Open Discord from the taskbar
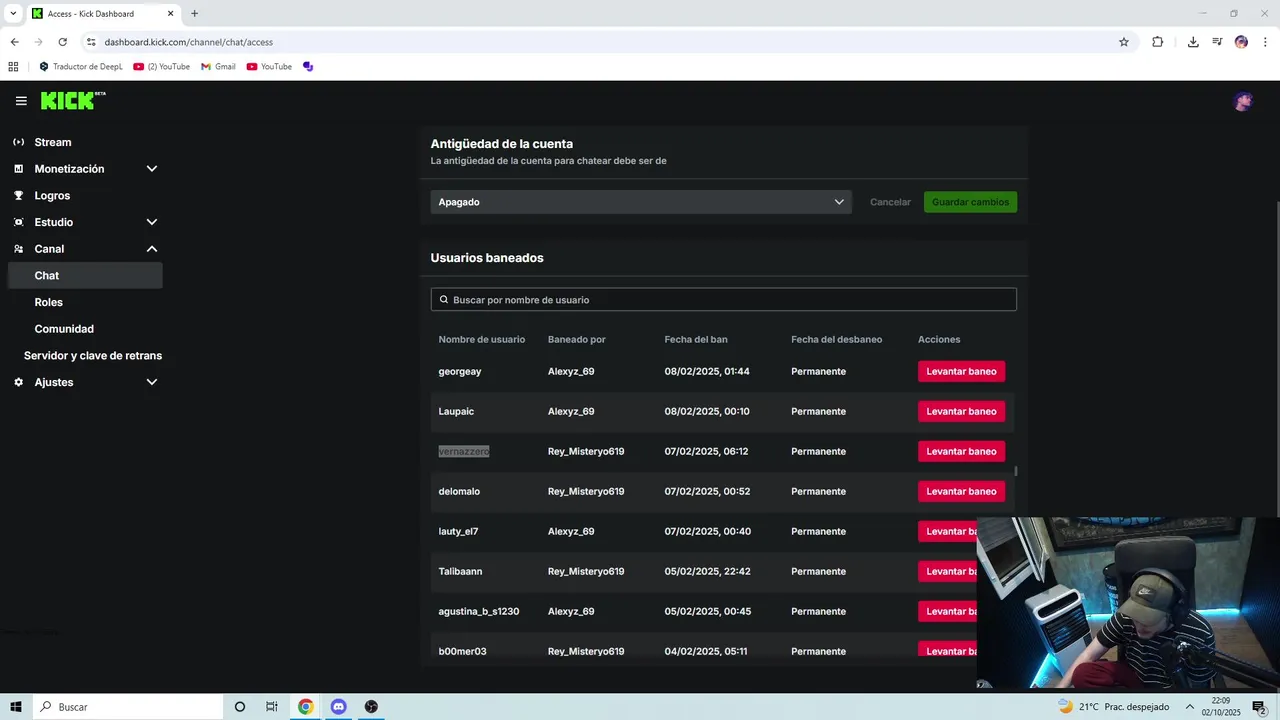Screen dimensions: 1280x720 338,707
